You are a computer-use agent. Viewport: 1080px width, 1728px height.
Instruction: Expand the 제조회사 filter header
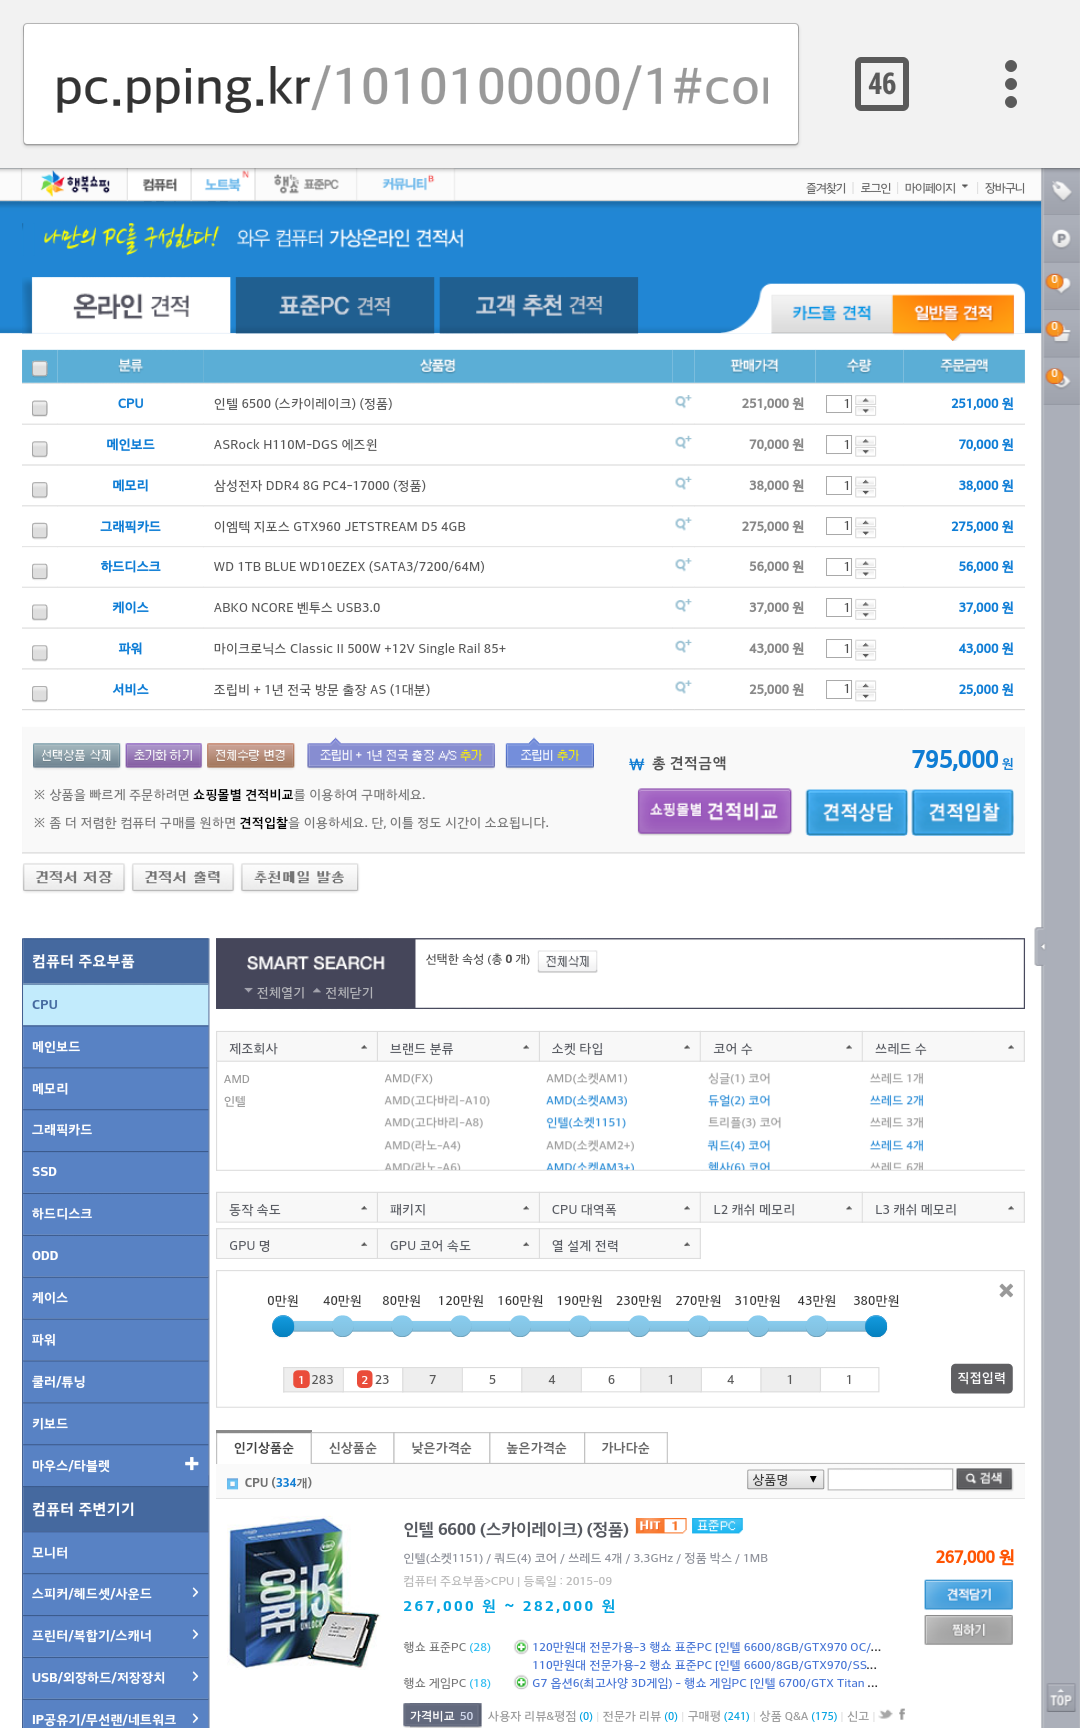[296, 1048]
